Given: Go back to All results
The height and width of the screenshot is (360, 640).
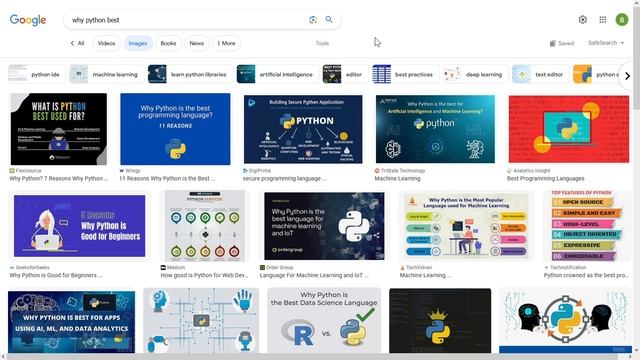Looking at the screenshot, I should [77, 43].
